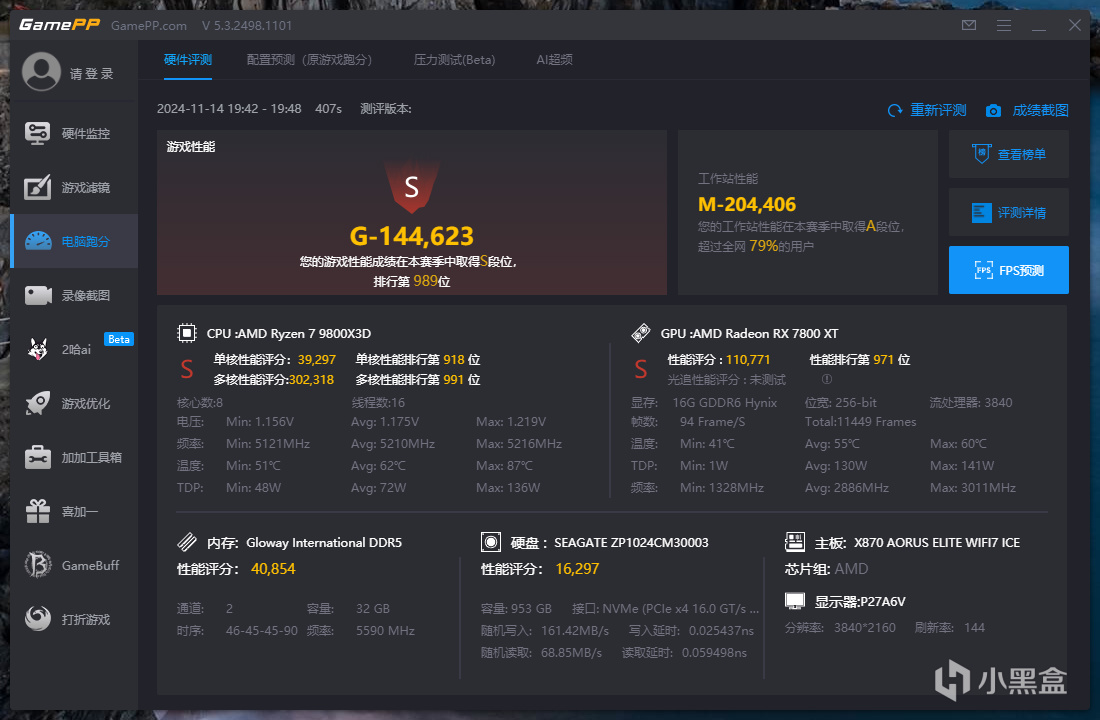Screen dimensions: 1100x720
Task: Open the 硬件监控 hardware monitor icon
Action: [37, 133]
